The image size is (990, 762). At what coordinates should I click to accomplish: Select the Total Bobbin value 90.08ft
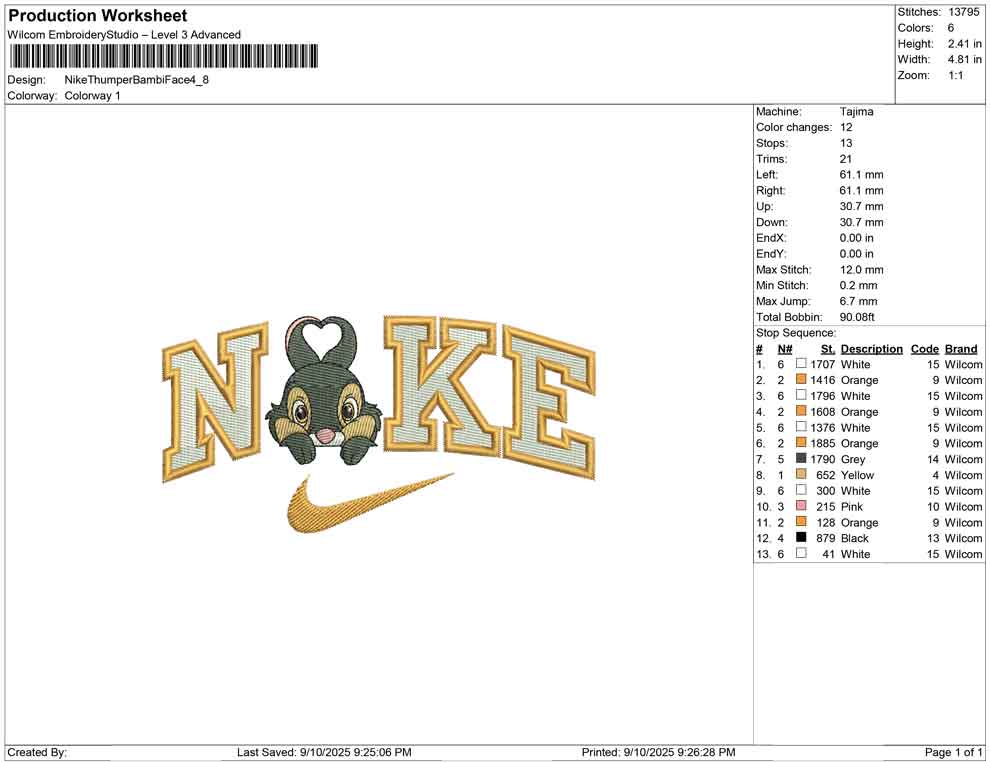[857, 317]
